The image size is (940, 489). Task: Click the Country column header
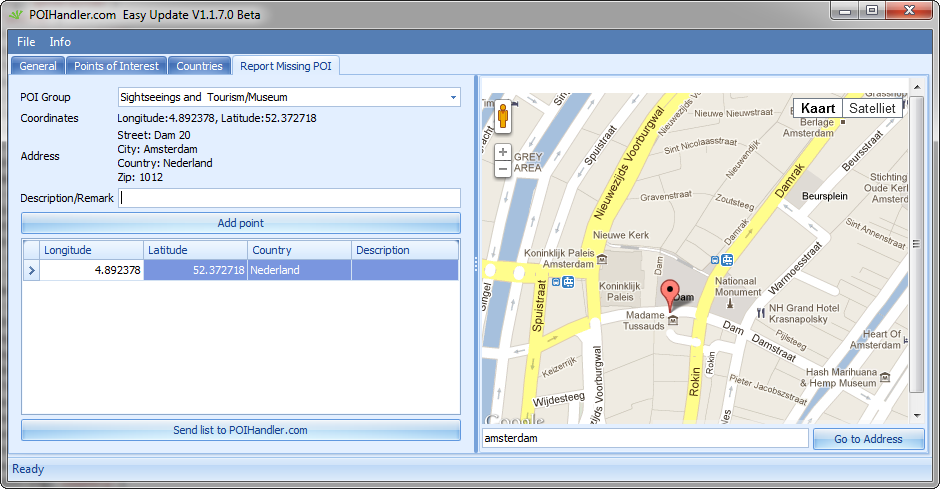pos(300,250)
